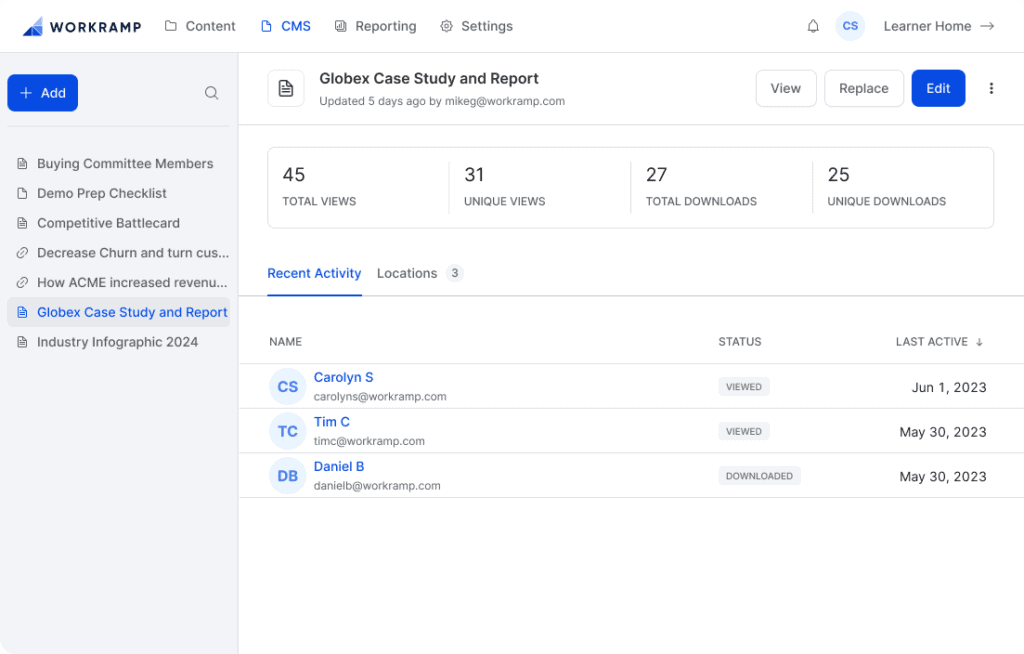Image resolution: width=1024 pixels, height=654 pixels.
Task: Click the Competitive Battlecard file icon
Action: (x=22, y=223)
